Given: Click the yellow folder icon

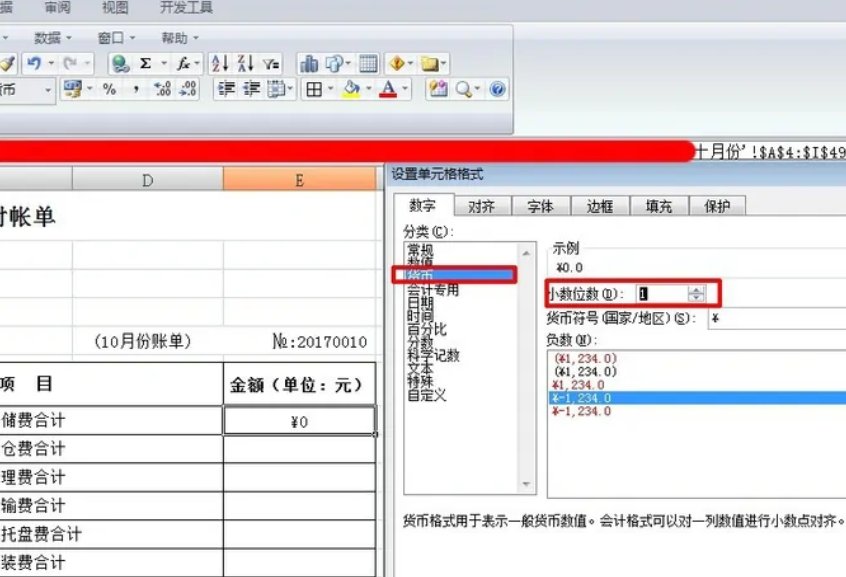Looking at the screenshot, I should tap(429, 64).
